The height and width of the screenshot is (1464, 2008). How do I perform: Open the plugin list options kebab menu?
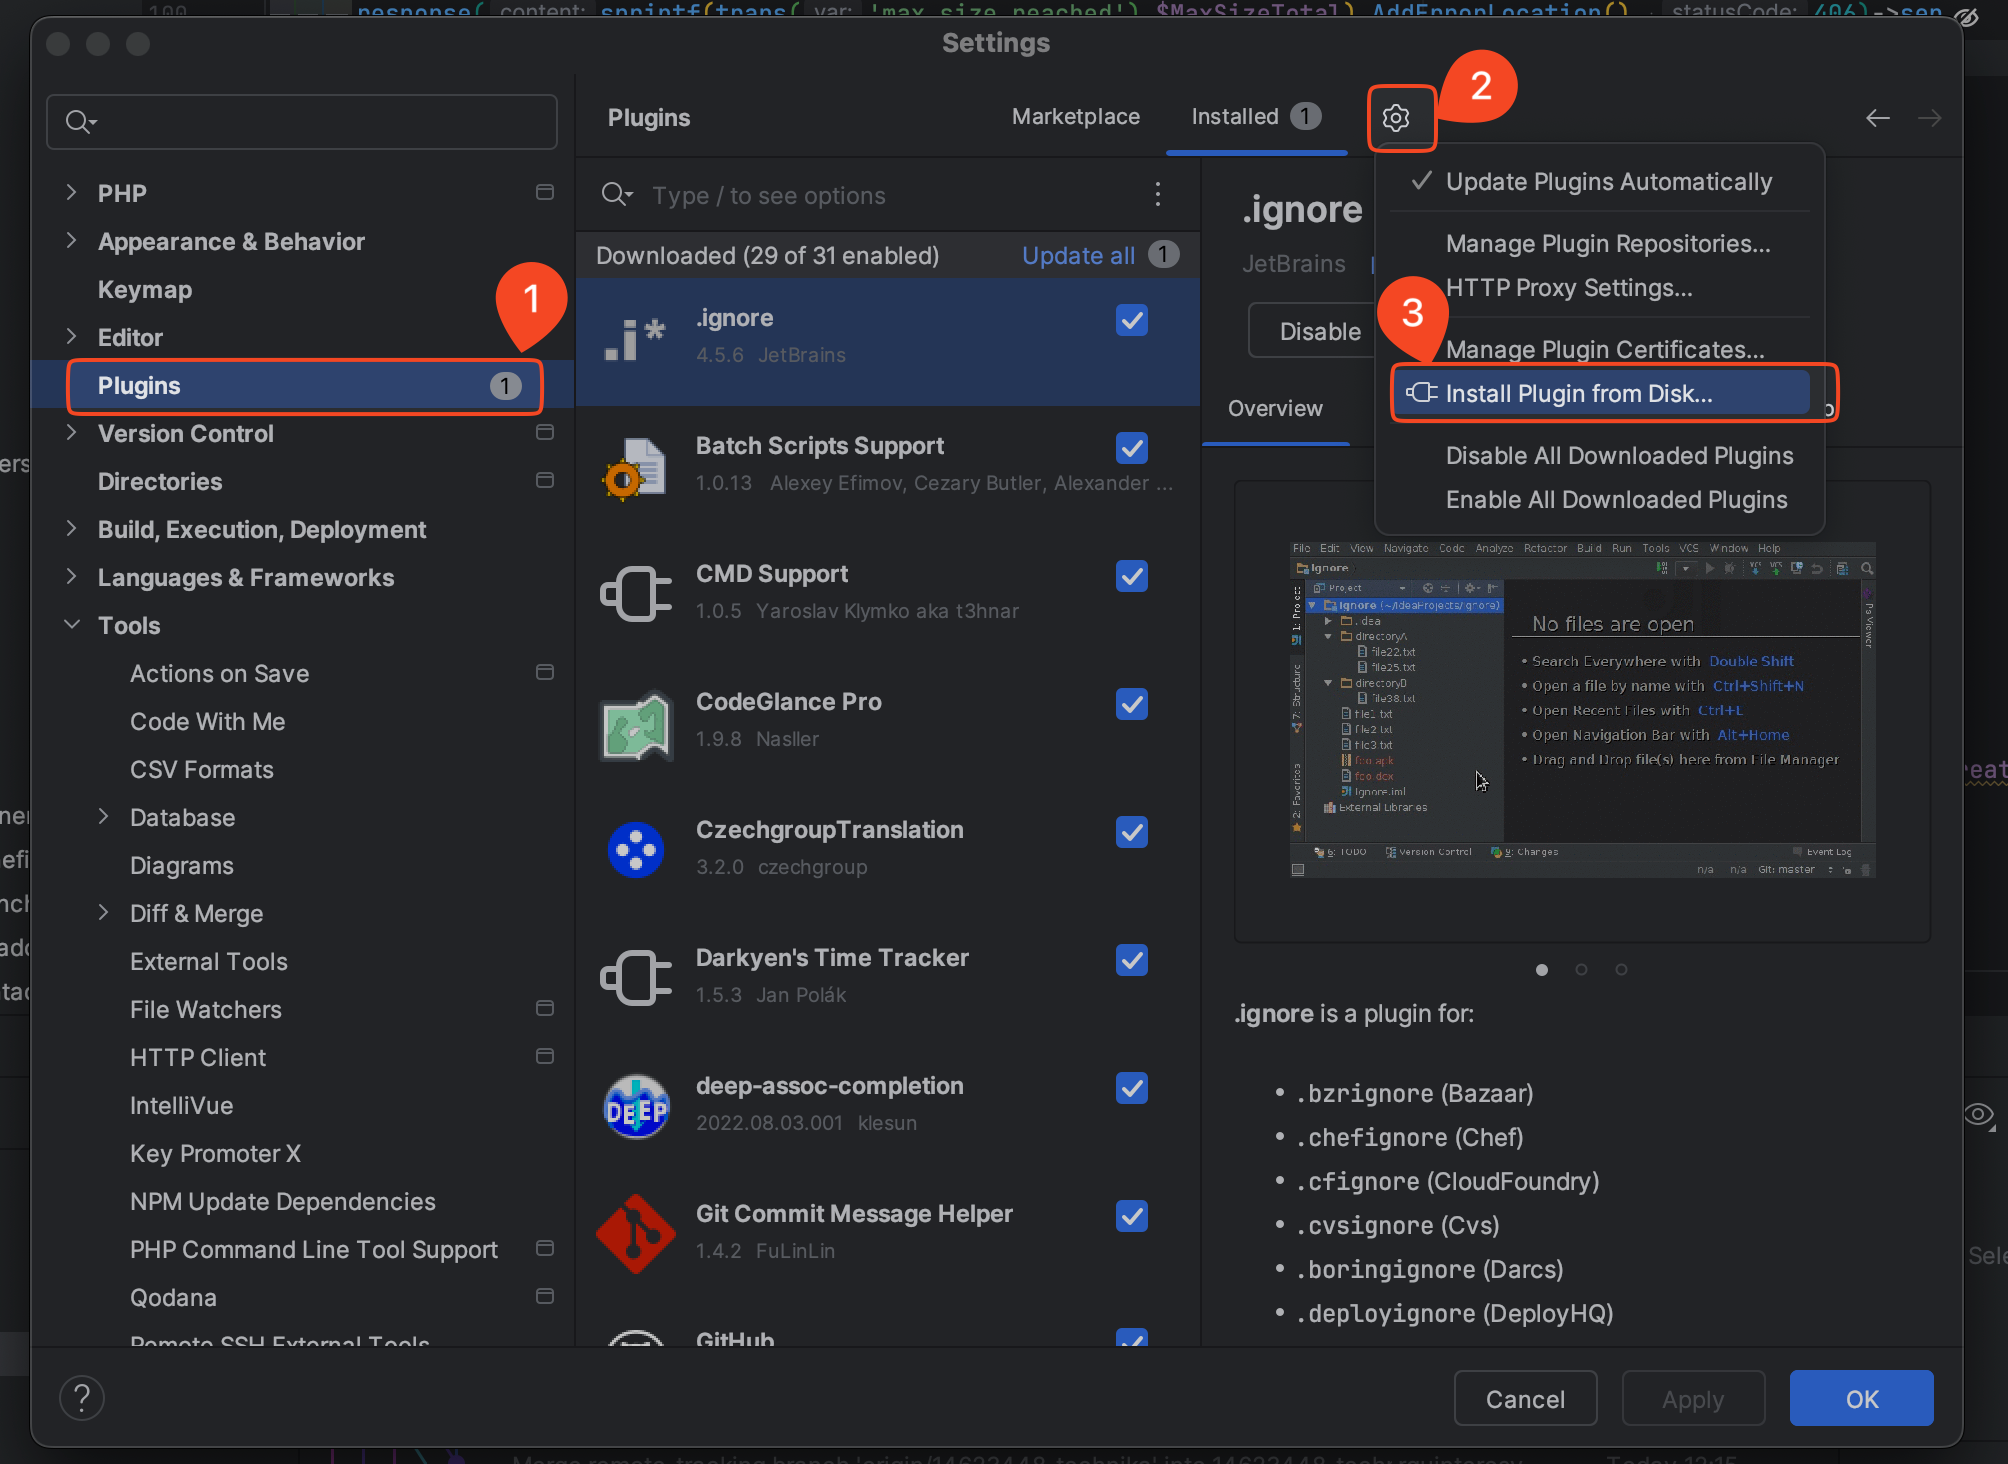(1157, 194)
